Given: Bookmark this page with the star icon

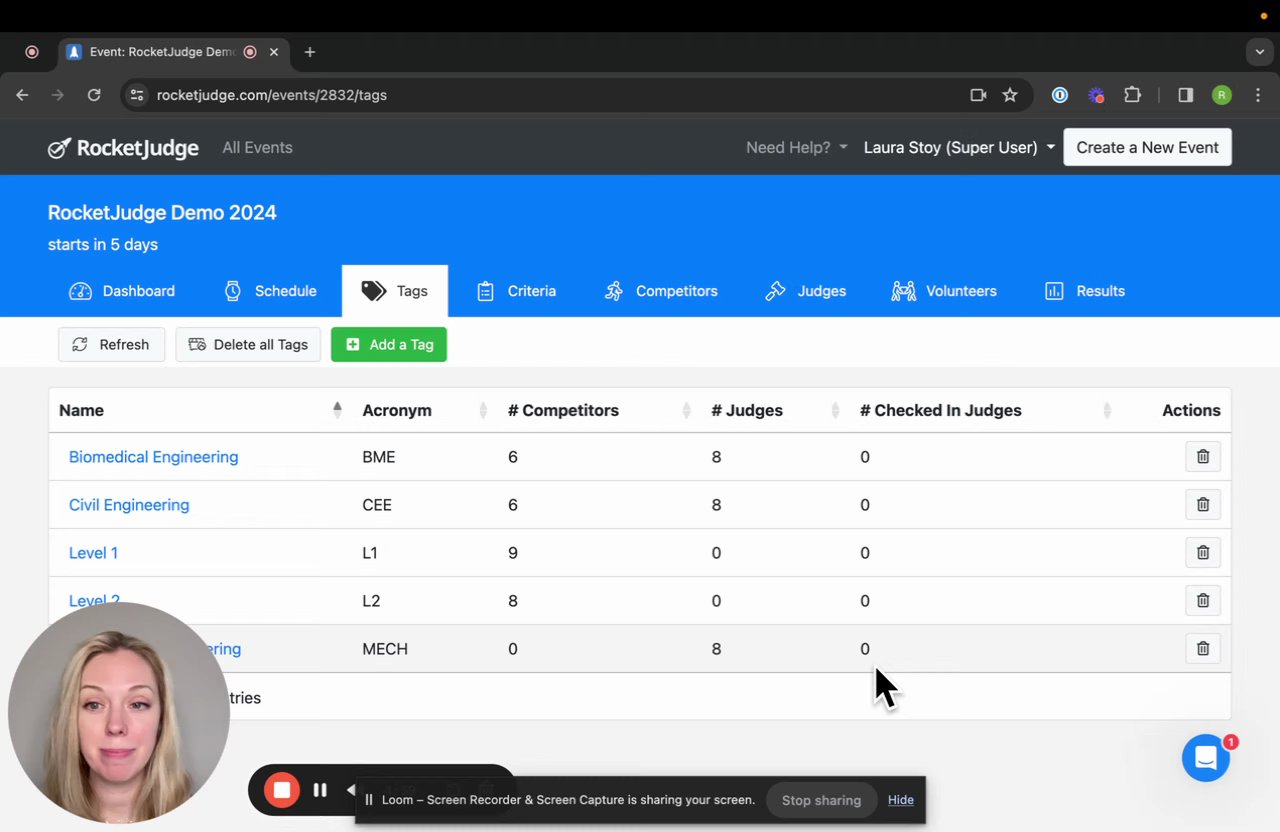Looking at the screenshot, I should click(x=1010, y=95).
